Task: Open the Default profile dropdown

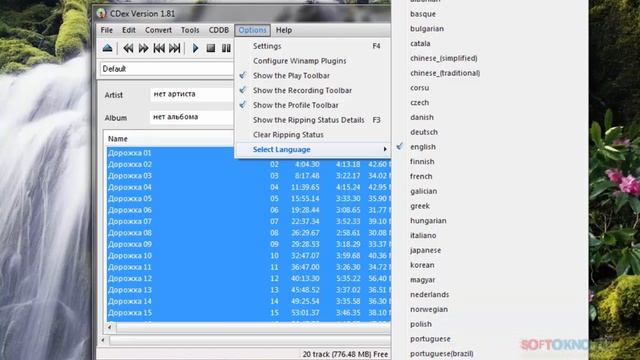Action: (167, 69)
